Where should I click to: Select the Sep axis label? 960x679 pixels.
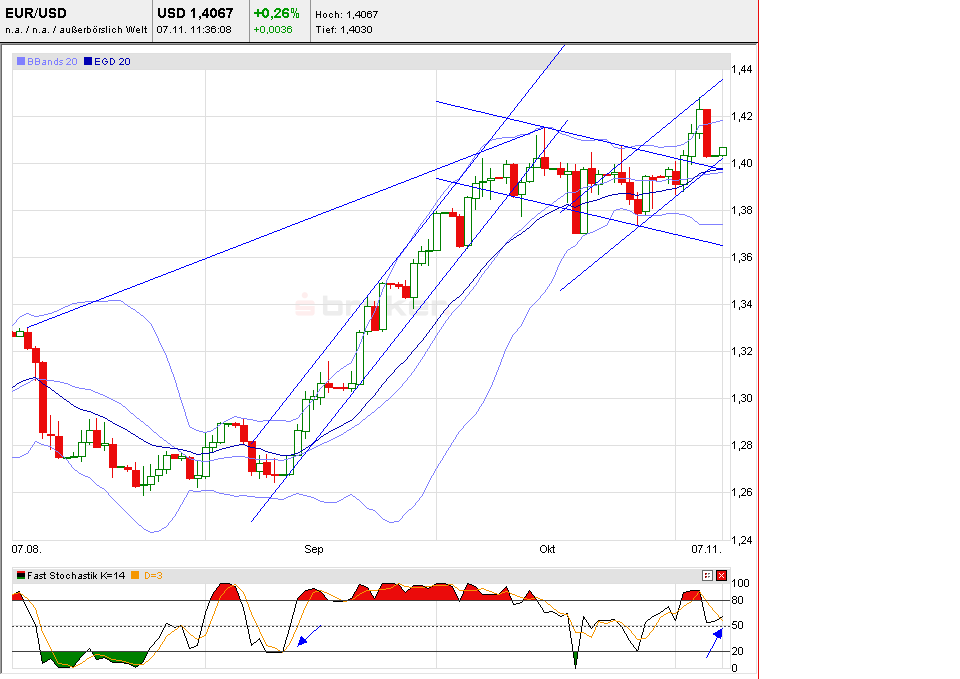pos(313,549)
